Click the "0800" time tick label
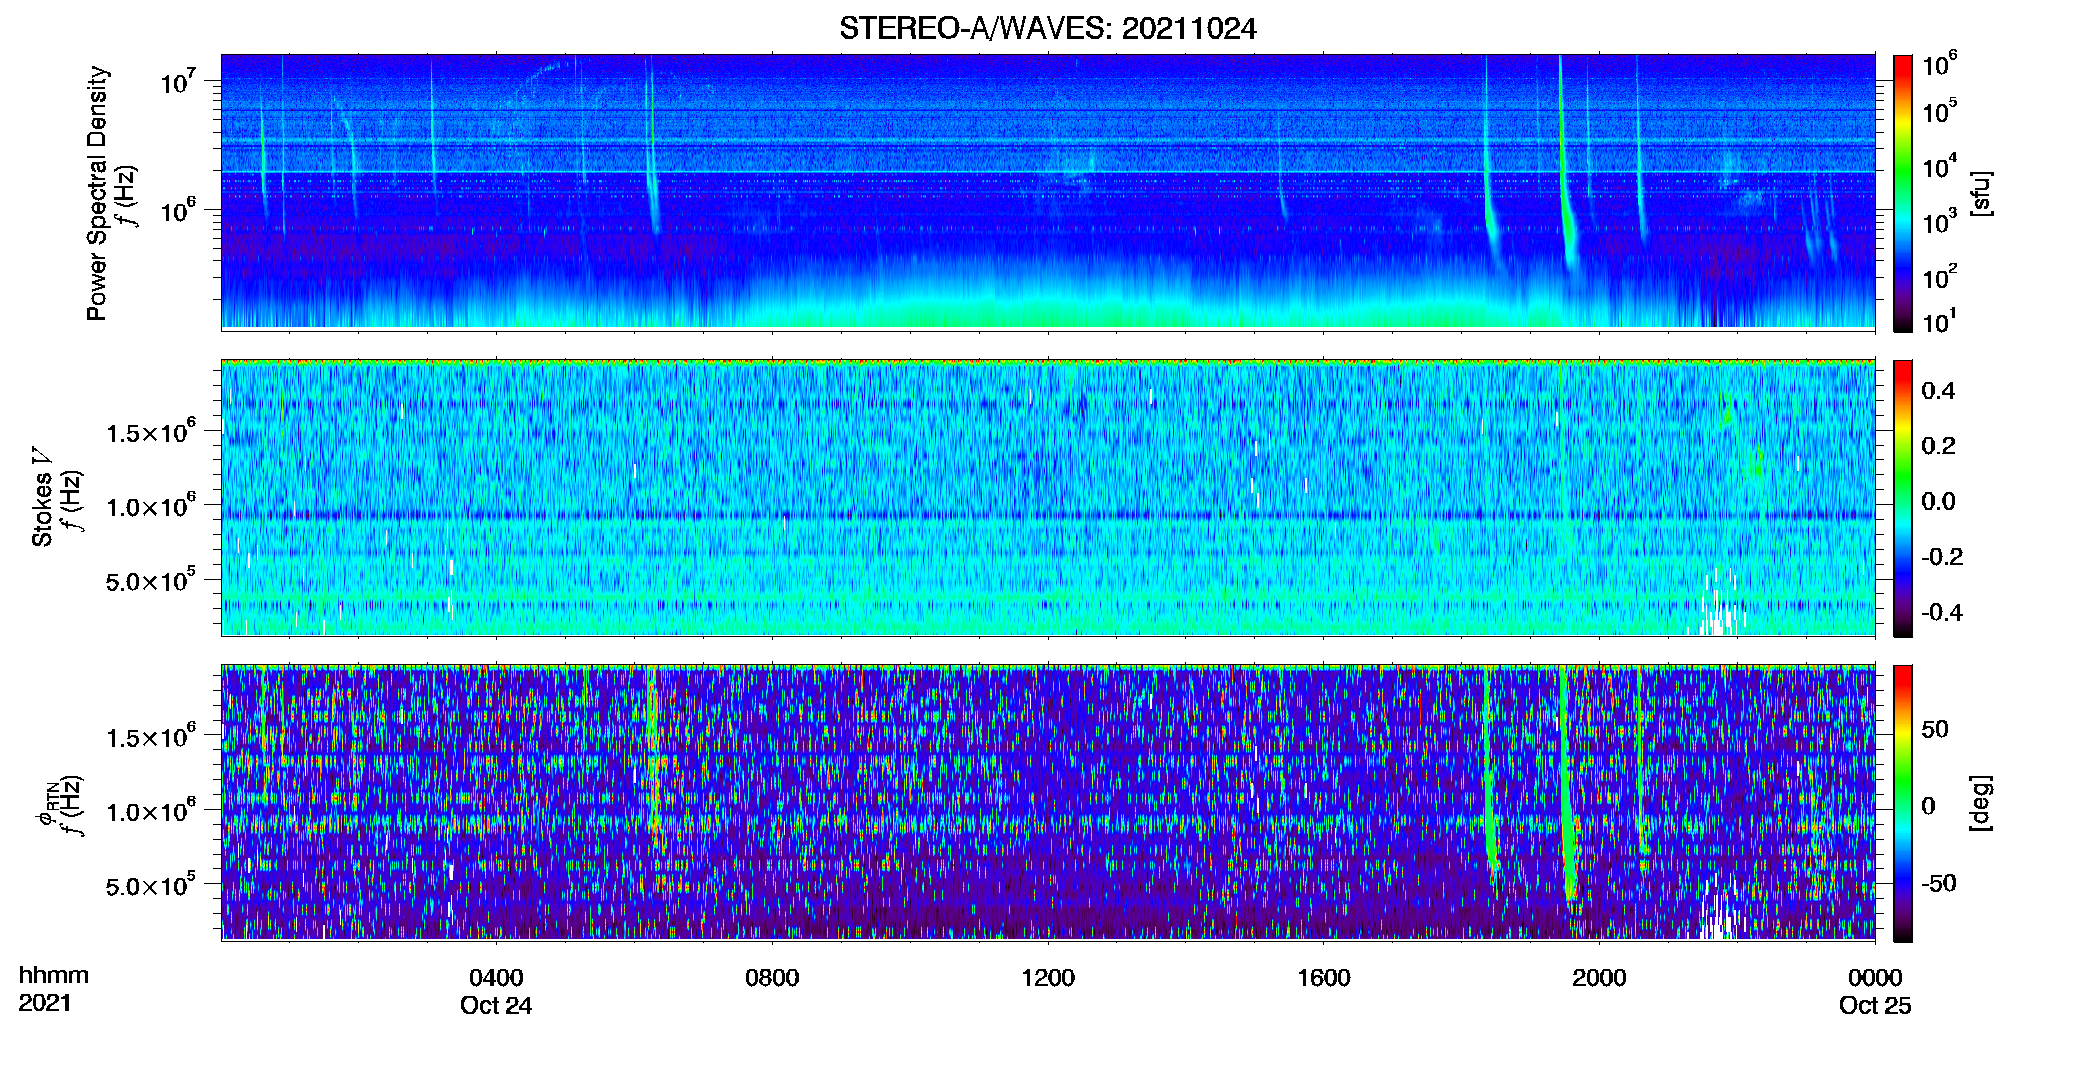 click(x=772, y=977)
